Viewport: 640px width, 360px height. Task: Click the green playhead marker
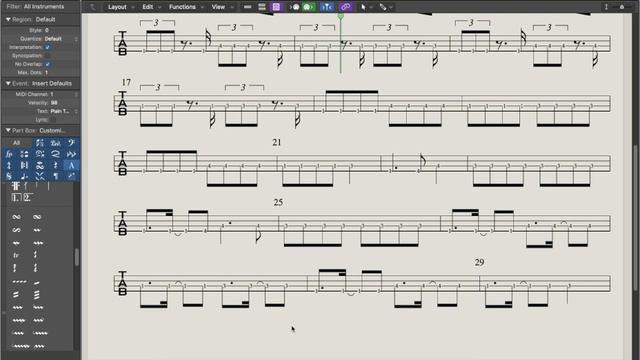pos(340,16)
